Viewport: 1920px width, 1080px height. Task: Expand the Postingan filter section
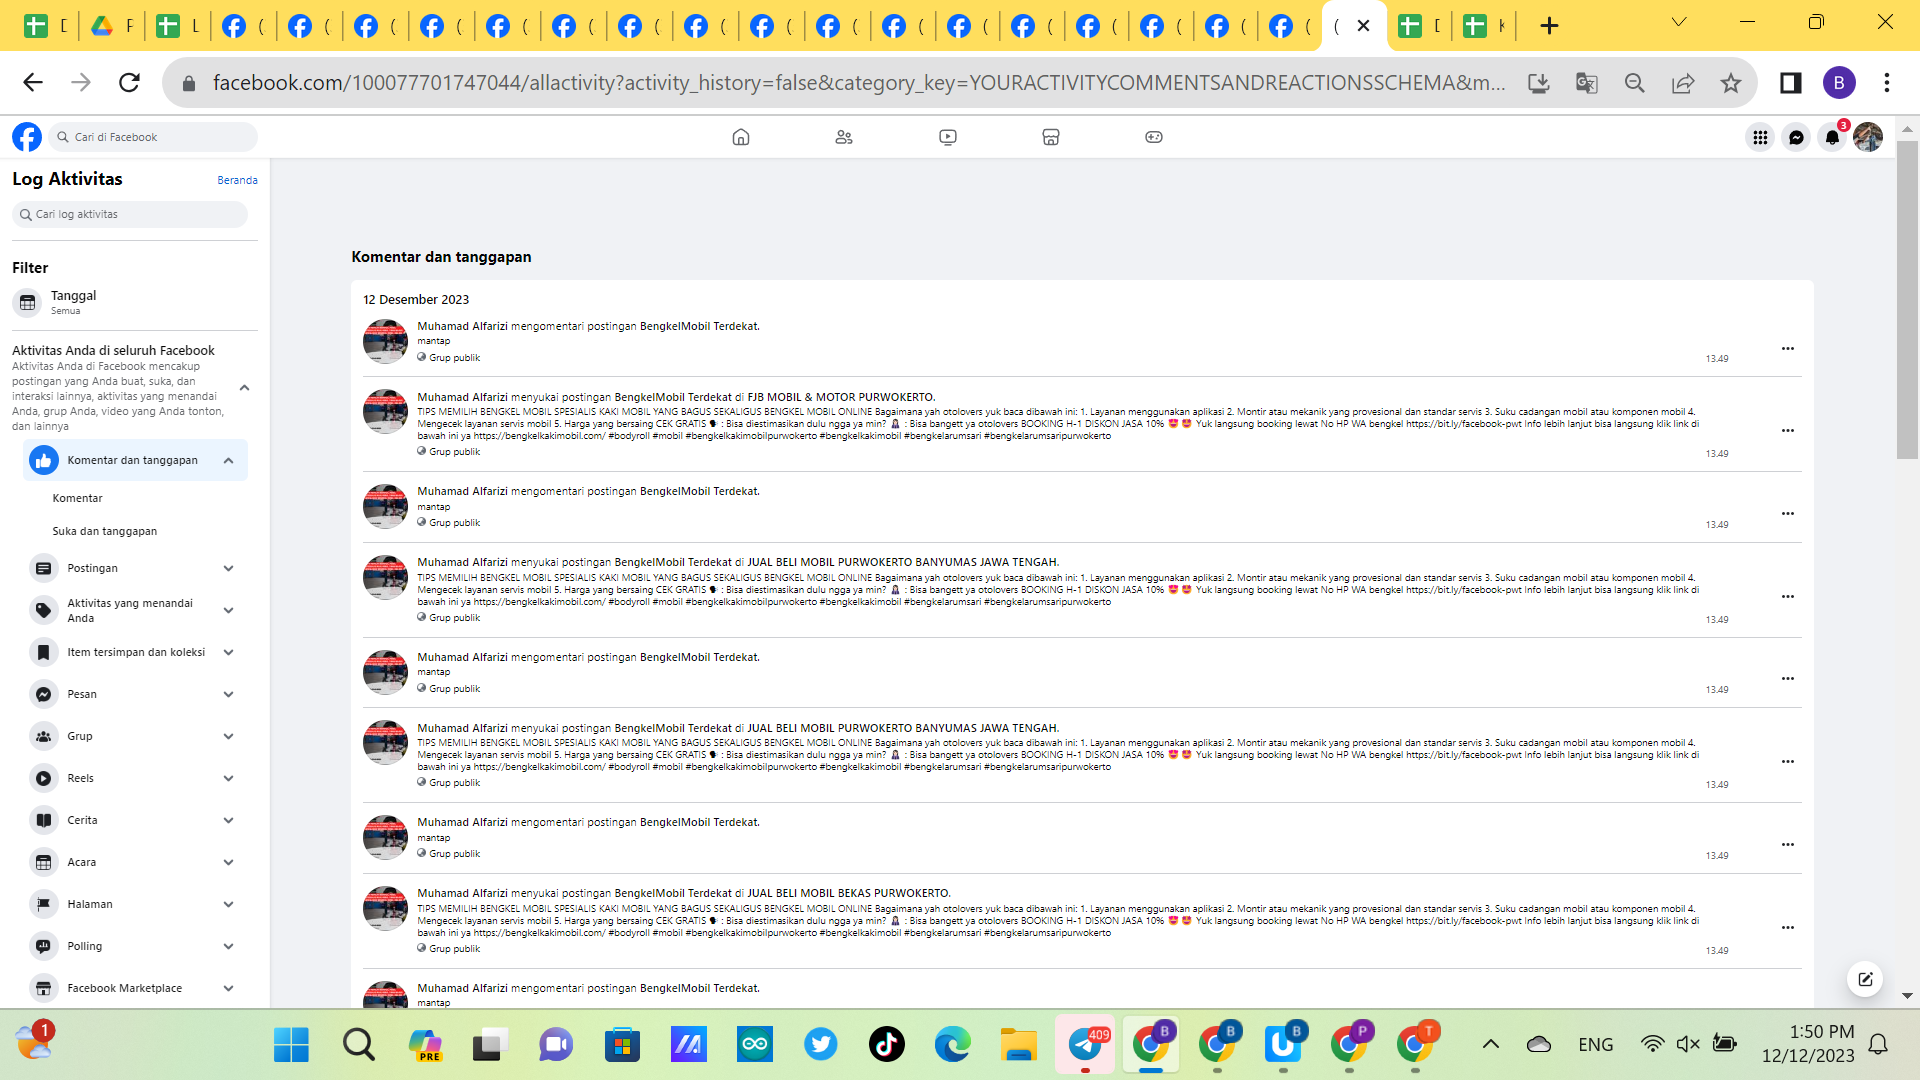click(x=228, y=568)
